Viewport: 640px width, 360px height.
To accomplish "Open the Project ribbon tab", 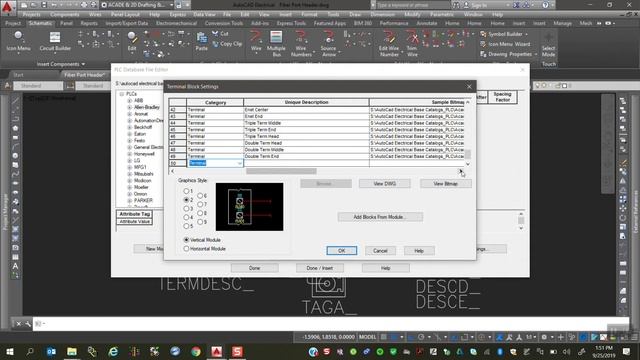I will click(x=13, y=23).
